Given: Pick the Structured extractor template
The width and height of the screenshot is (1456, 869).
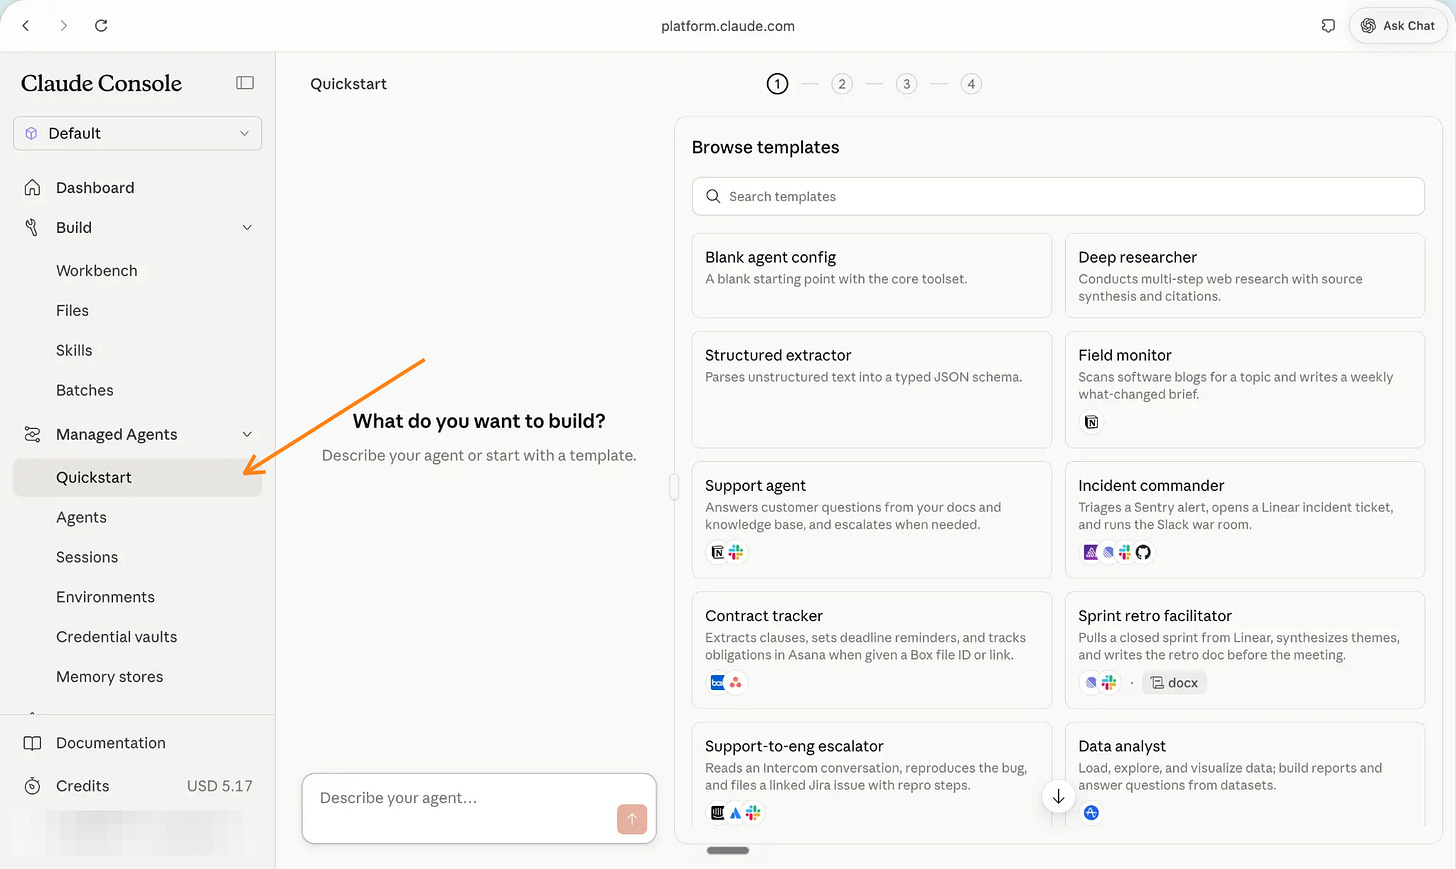Looking at the screenshot, I should pos(871,389).
